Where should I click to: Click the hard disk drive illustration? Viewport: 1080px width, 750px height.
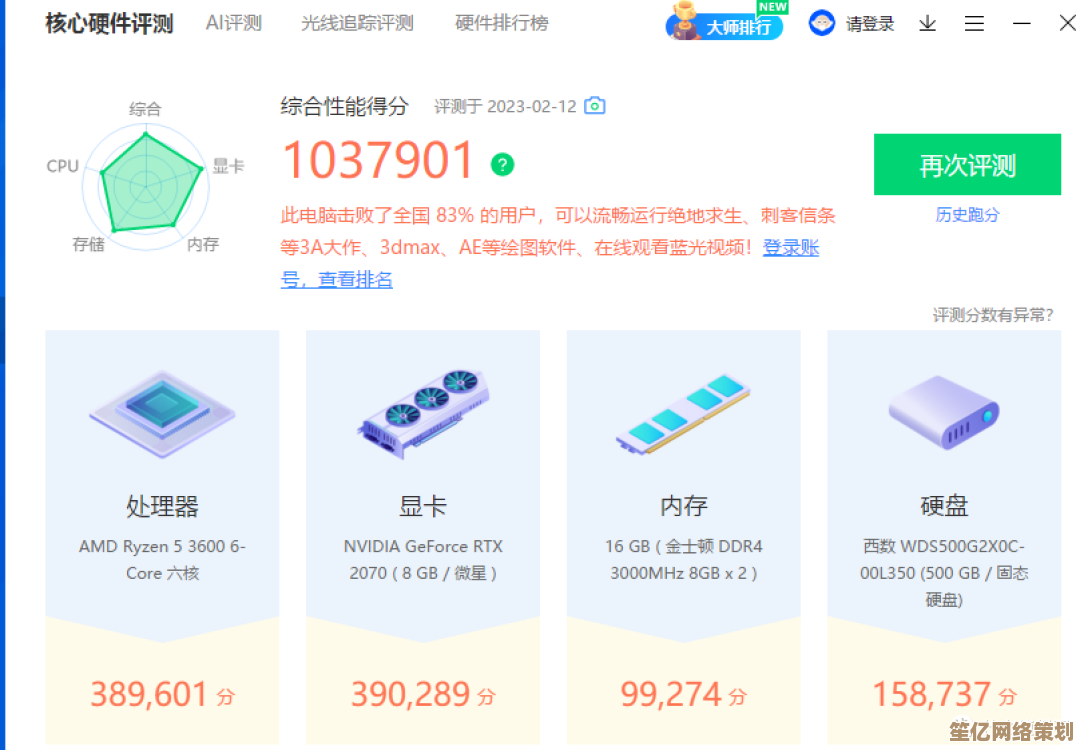[944, 412]
